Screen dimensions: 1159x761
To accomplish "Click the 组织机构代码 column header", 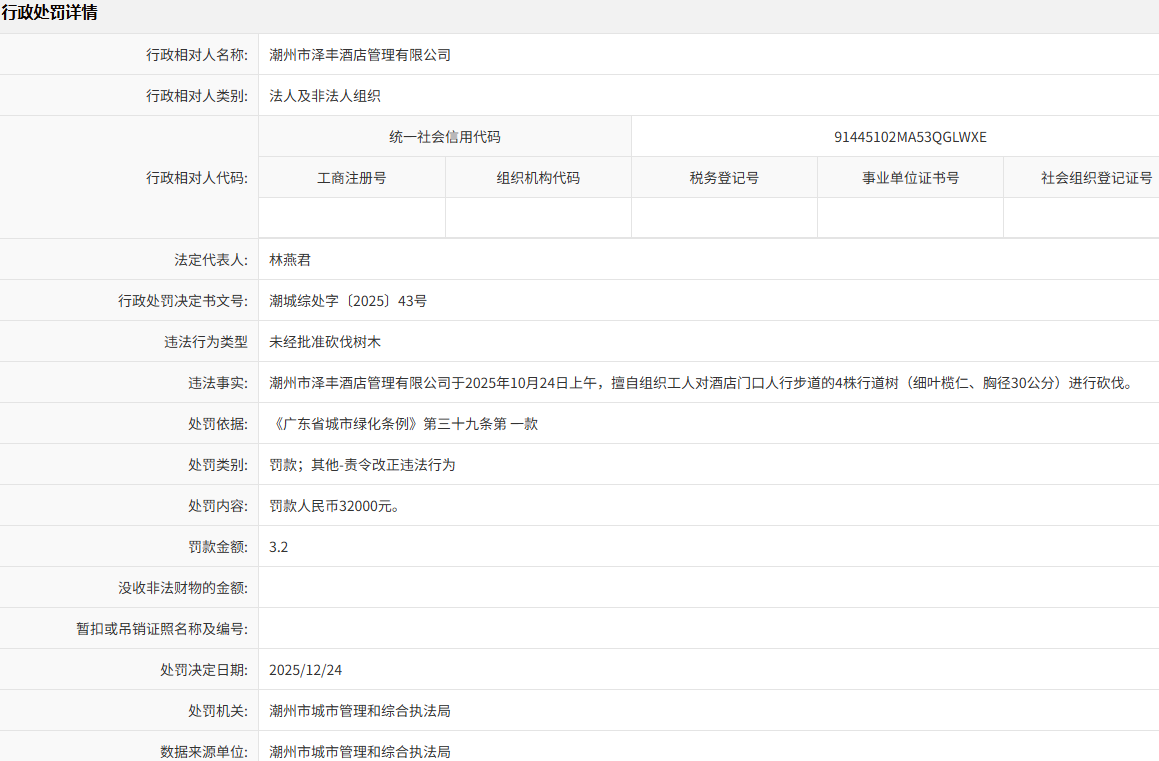I will coord(538,177).
